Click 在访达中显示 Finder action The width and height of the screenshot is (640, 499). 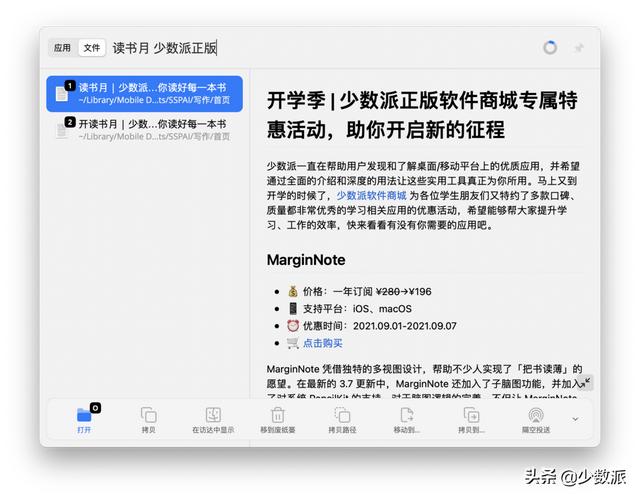point(213,419)
